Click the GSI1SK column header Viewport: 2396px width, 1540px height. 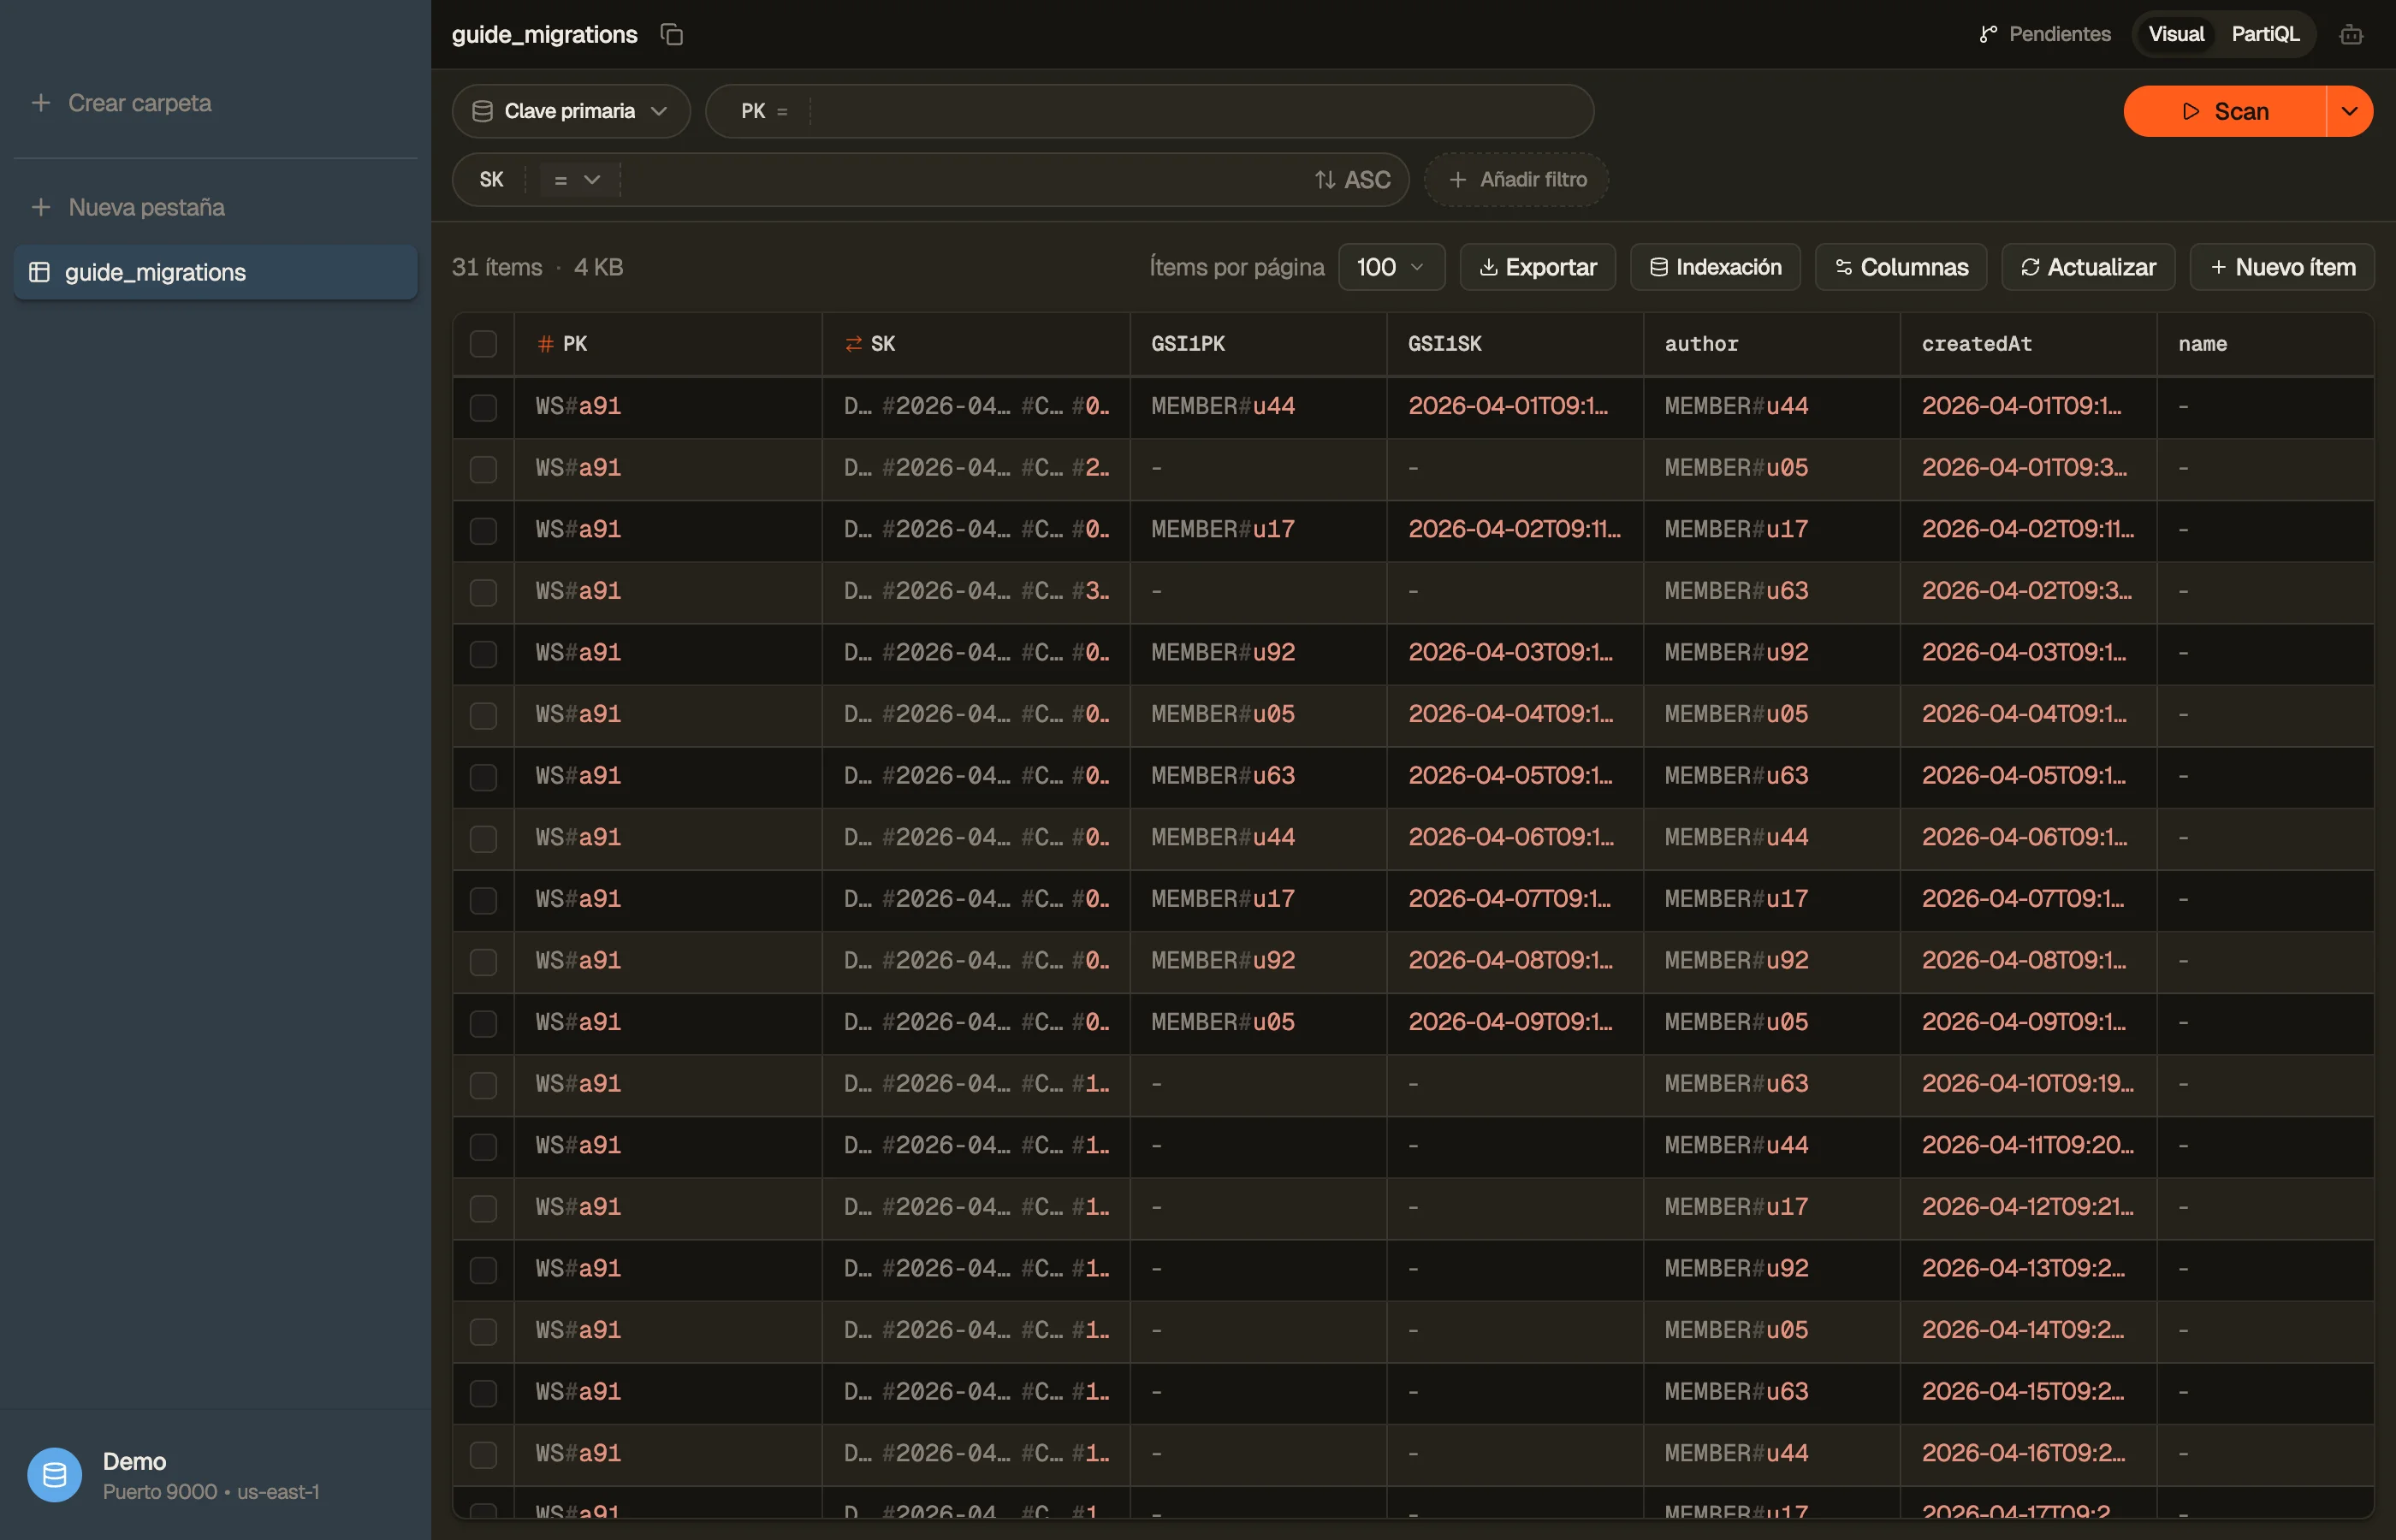1515,344
